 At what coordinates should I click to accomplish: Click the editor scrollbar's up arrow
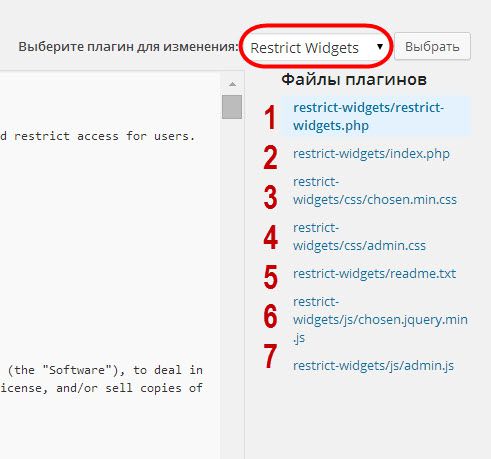(x=232, y=84)
